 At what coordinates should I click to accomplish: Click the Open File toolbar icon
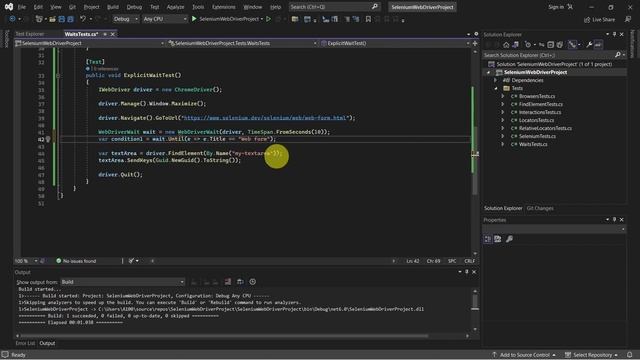point(52,19)
